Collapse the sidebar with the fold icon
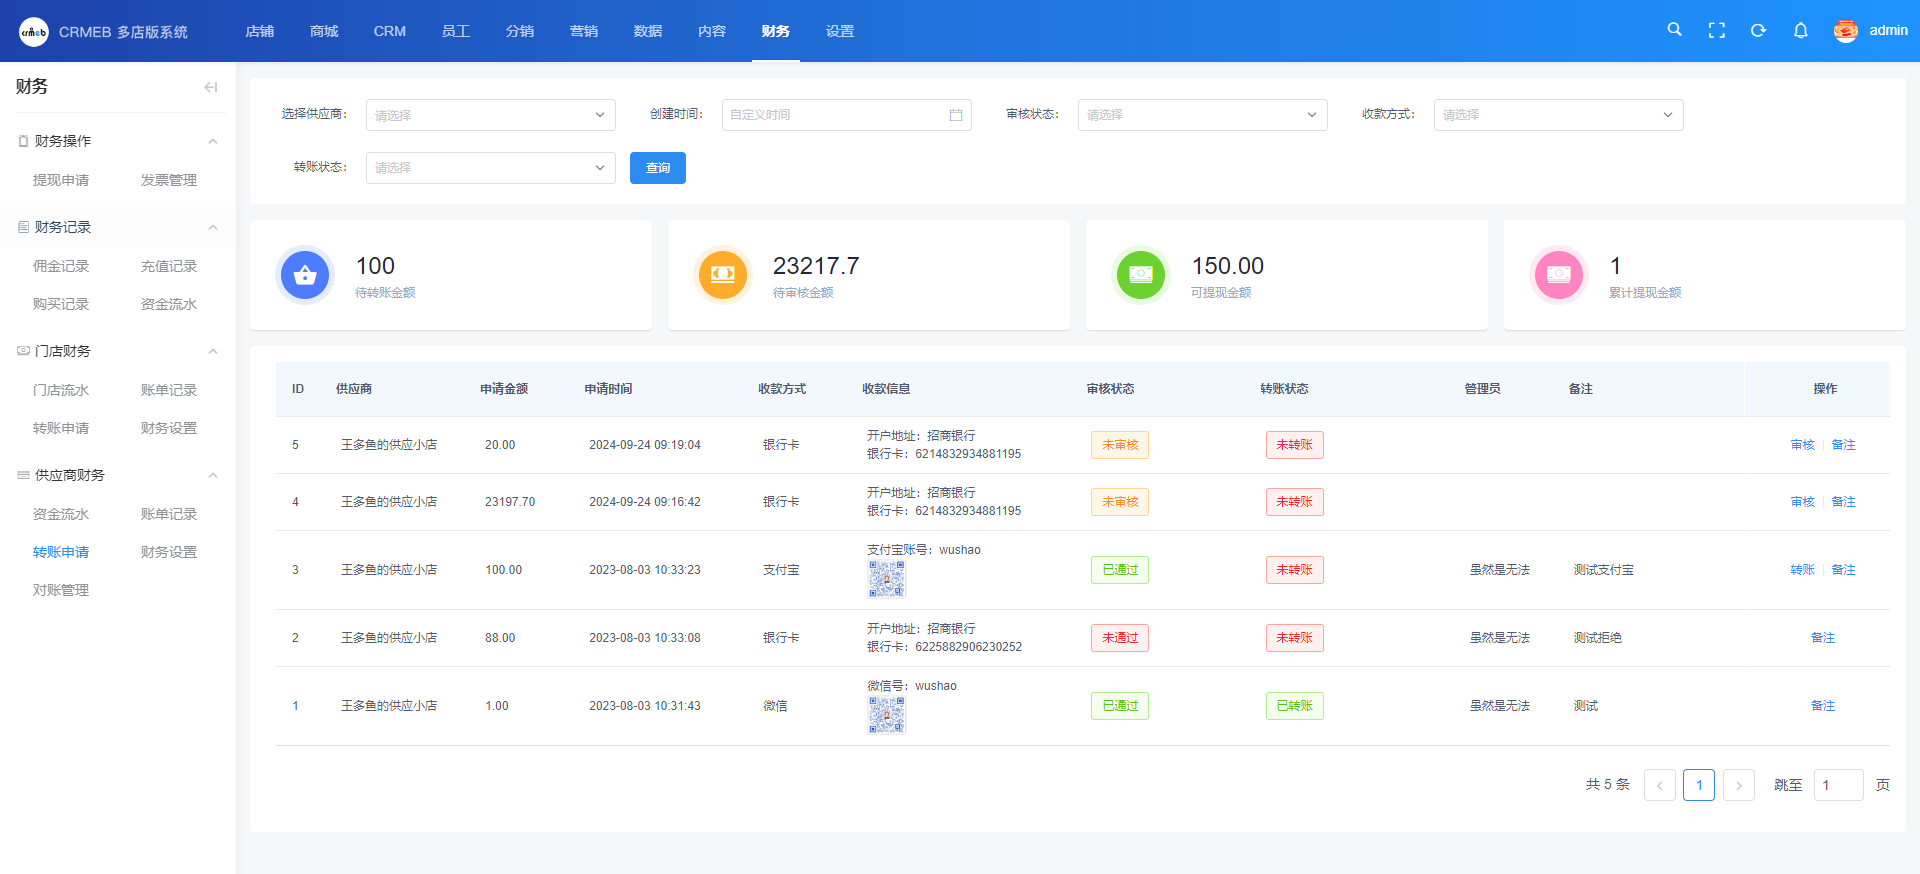 [x=210, y=87]
